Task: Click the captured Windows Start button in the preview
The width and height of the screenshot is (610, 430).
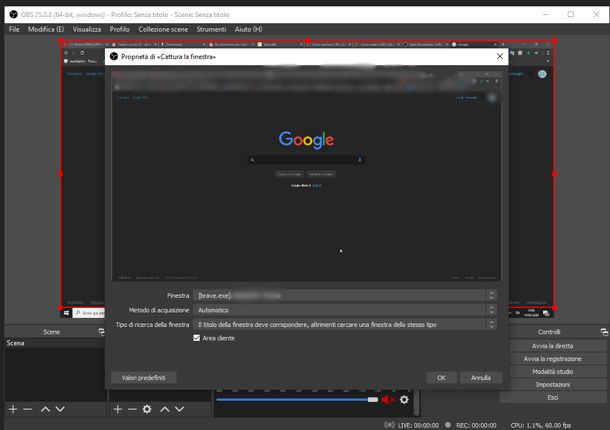Action: (x=66, y=313)
